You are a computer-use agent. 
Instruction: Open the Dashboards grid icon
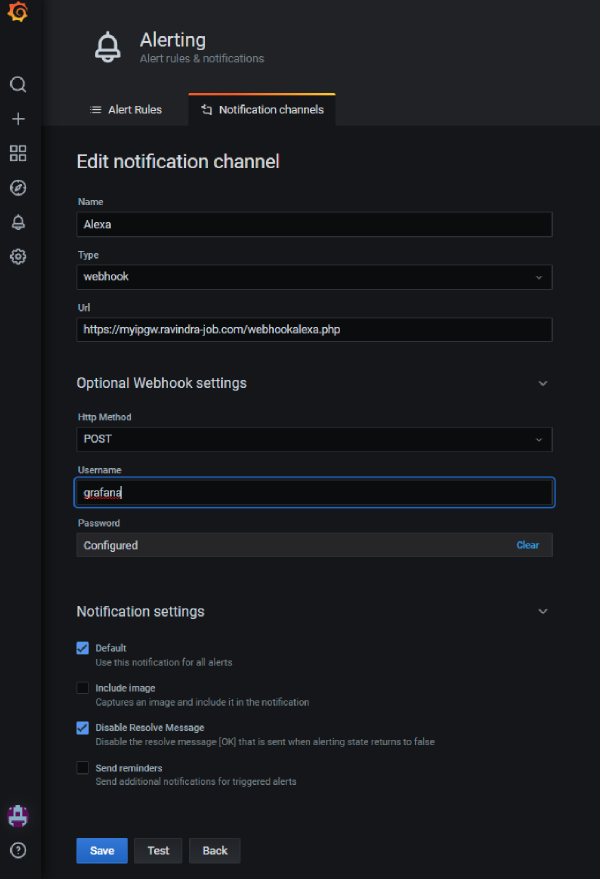click(x=17, y=153)
